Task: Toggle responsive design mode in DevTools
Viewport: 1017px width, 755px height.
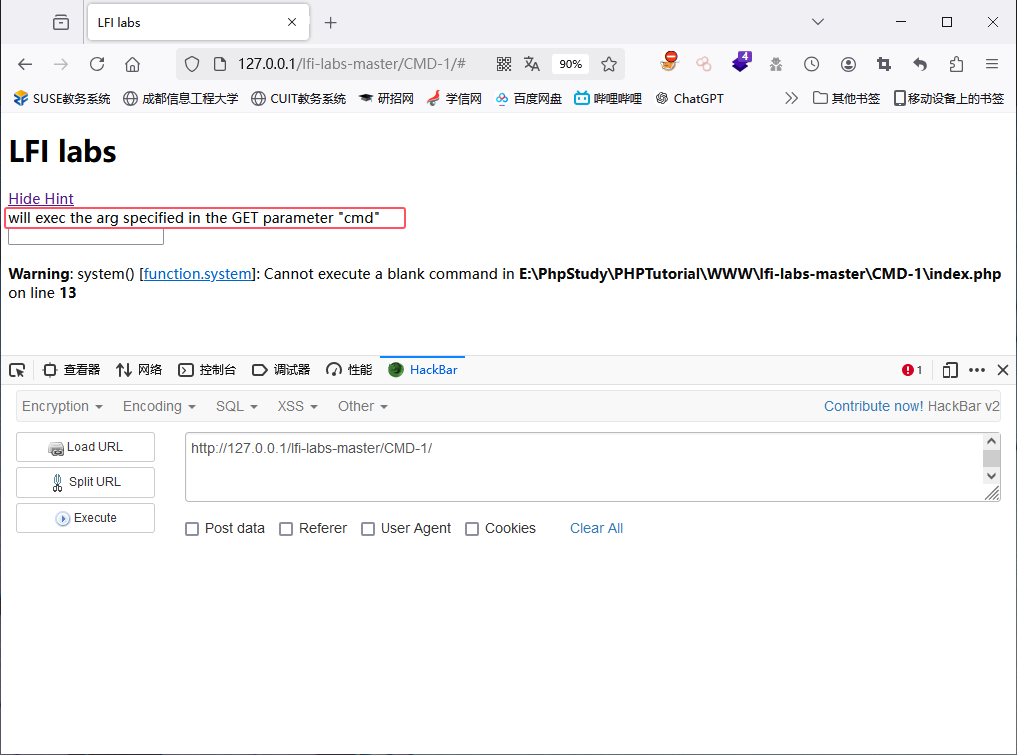Action: (x=949, y=369)
